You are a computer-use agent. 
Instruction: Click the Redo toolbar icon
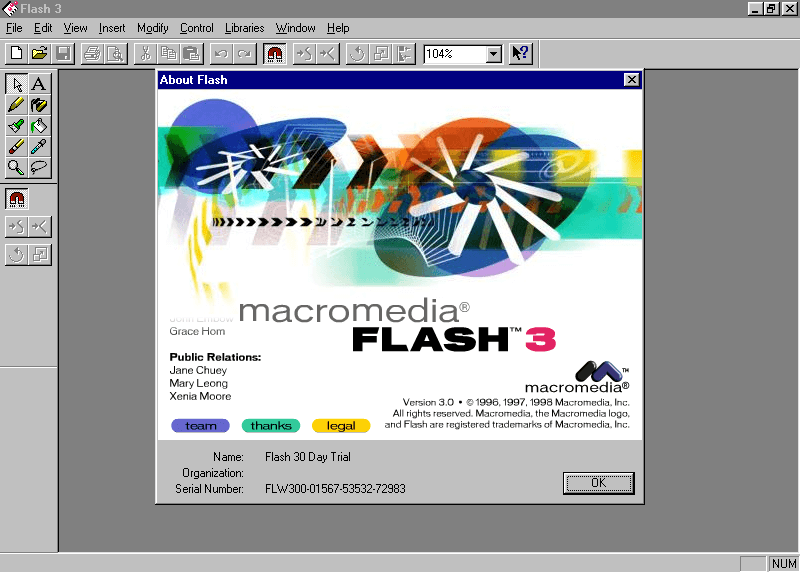point(245,54)
